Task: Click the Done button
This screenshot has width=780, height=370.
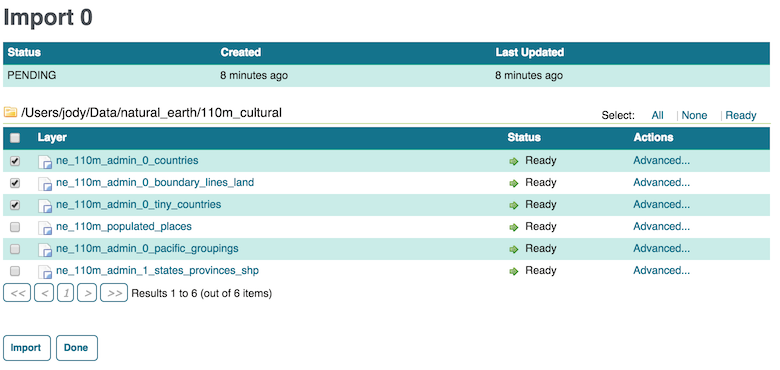Action: [x=77, y=348]
